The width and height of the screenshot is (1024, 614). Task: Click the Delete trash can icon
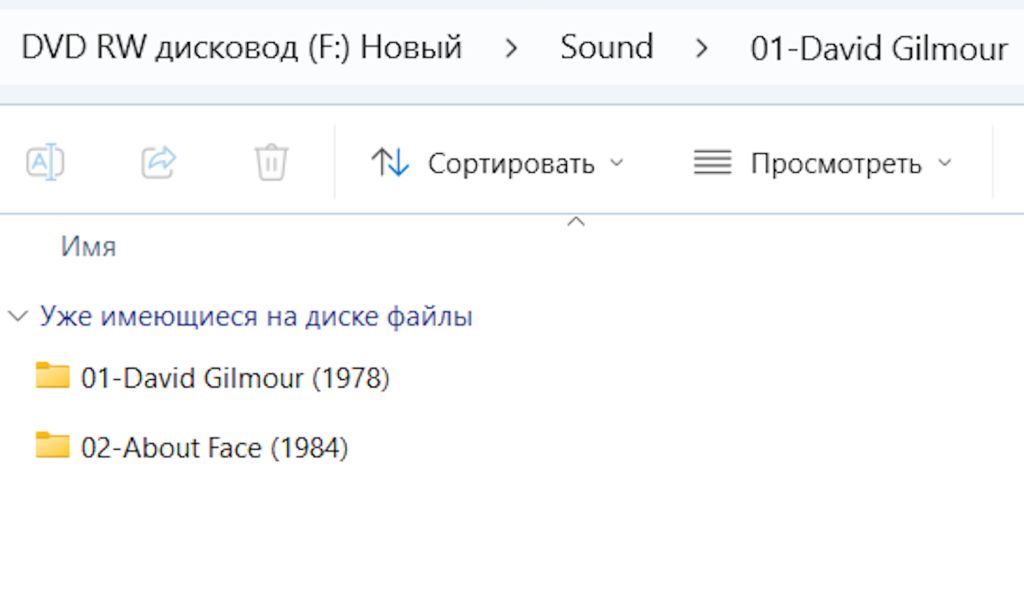pos(271,161)
